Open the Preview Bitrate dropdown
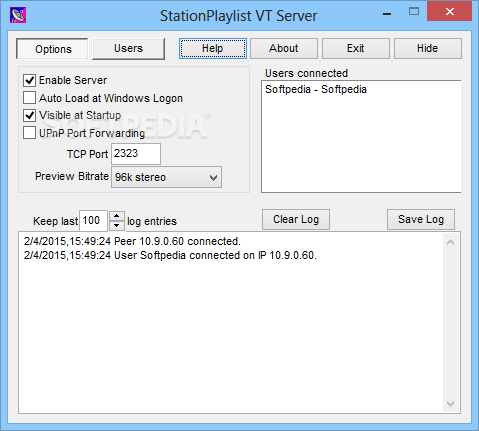 (x=166, y=177)
